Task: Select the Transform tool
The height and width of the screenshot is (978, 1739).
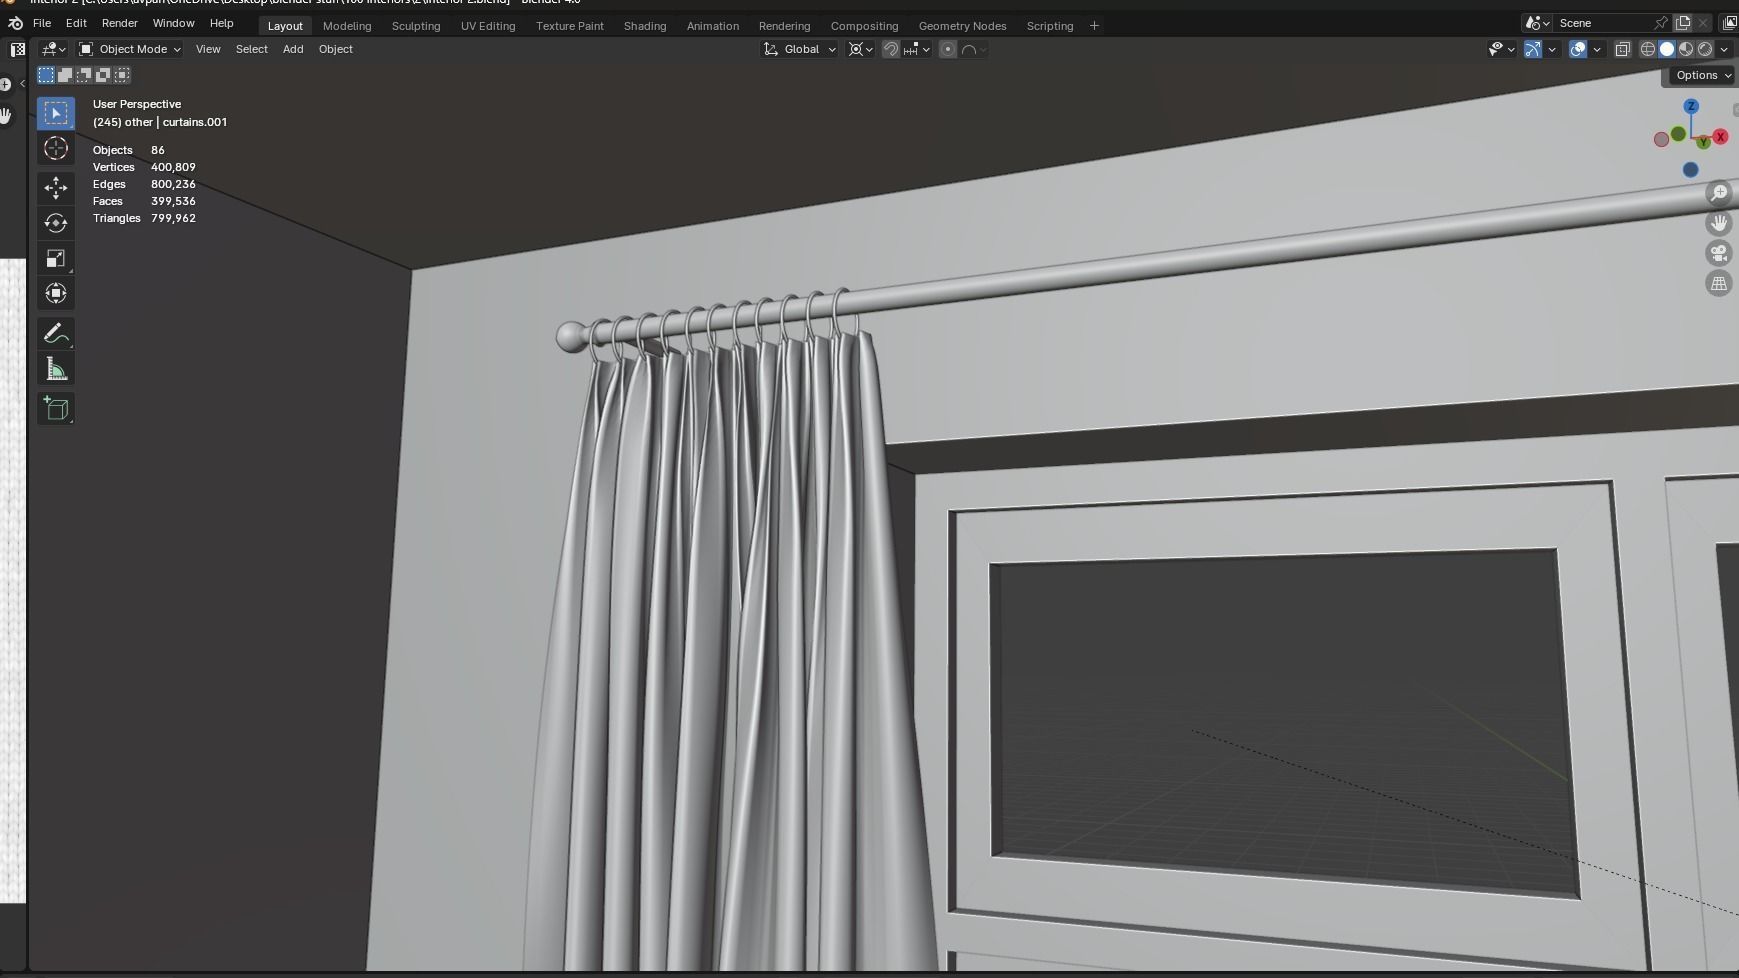Action: pos(56,293)
